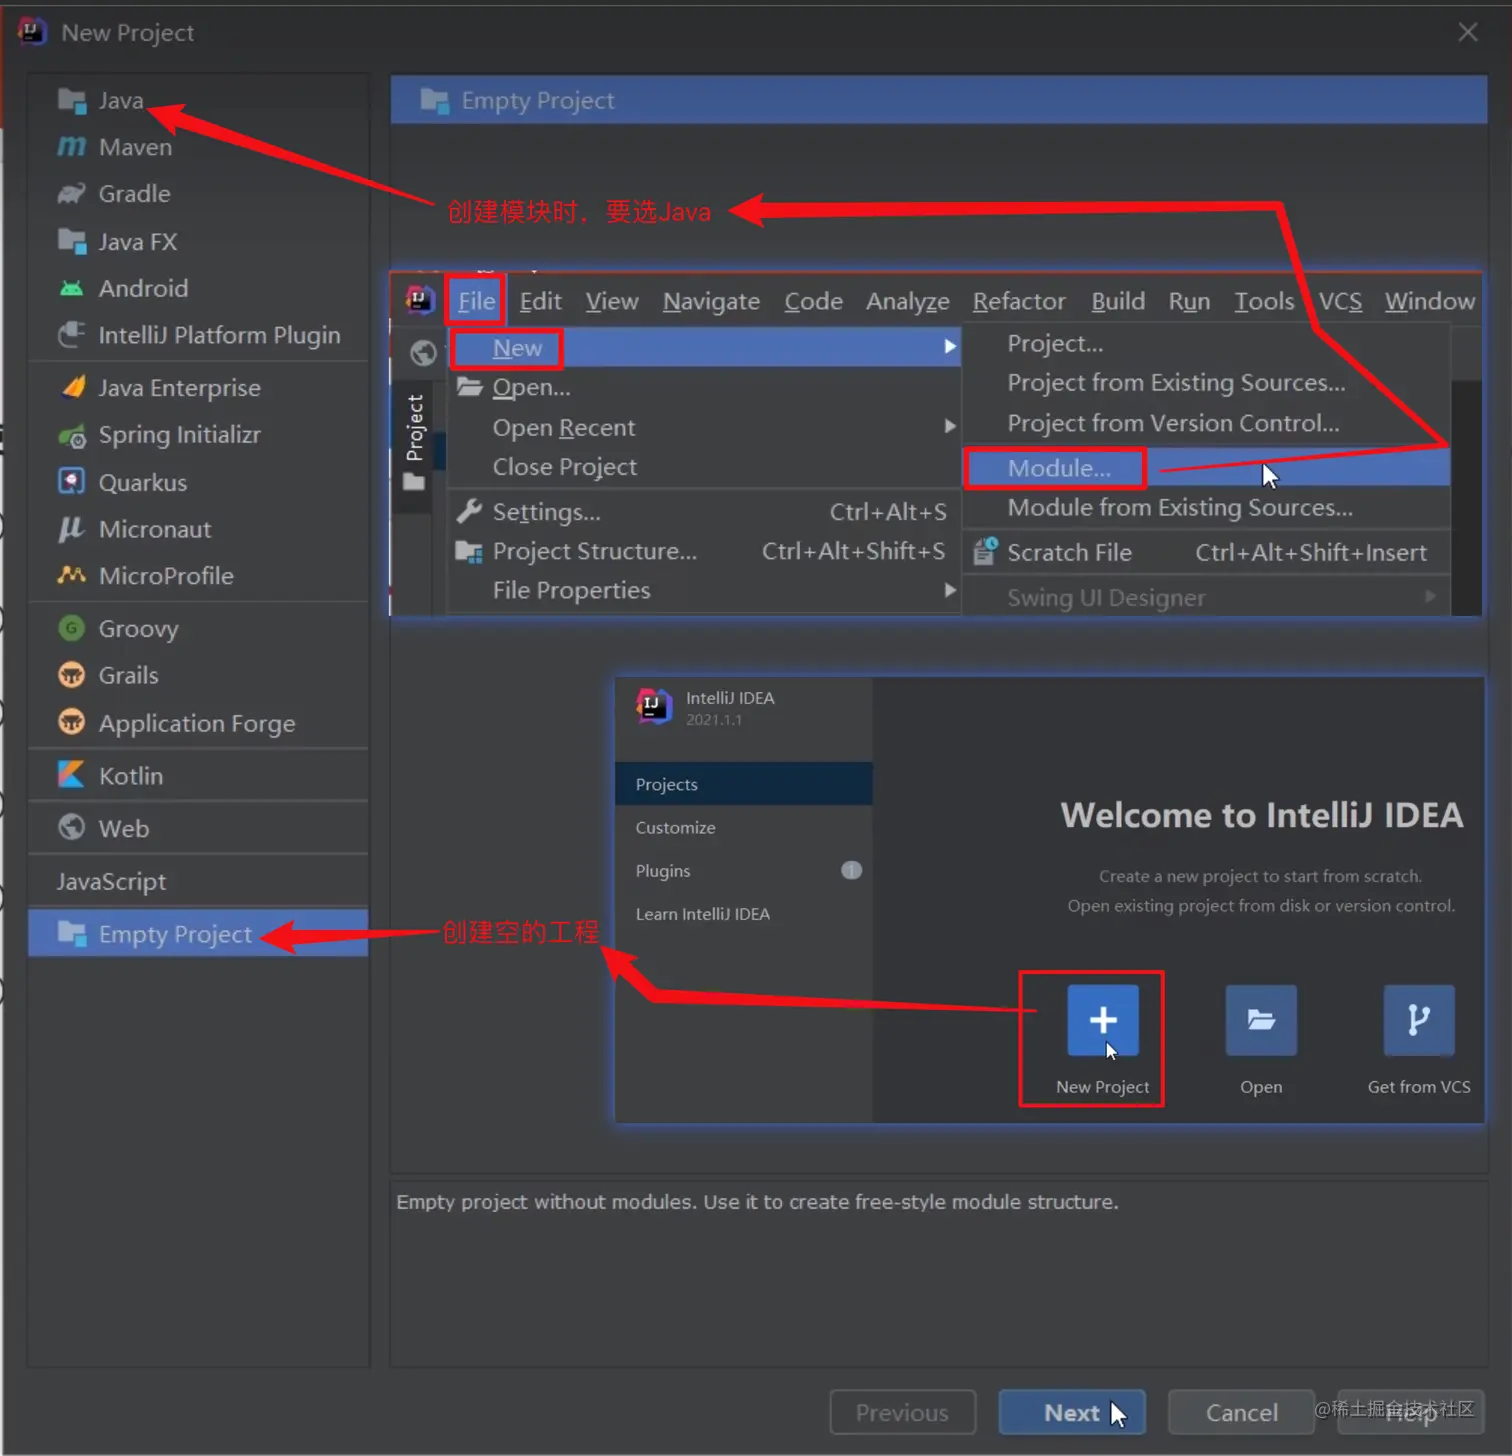This screenshot has height=1456, width=1512.
Task: Open the vertical Project tool window tab
Action: [x=415, y=428]
